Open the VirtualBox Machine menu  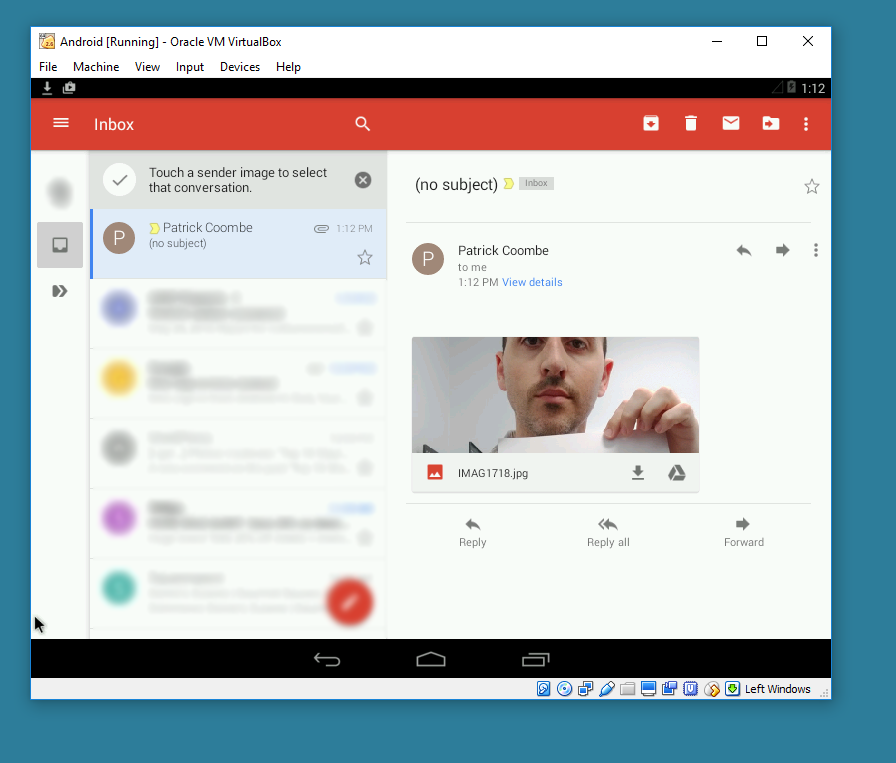point(96,67)
